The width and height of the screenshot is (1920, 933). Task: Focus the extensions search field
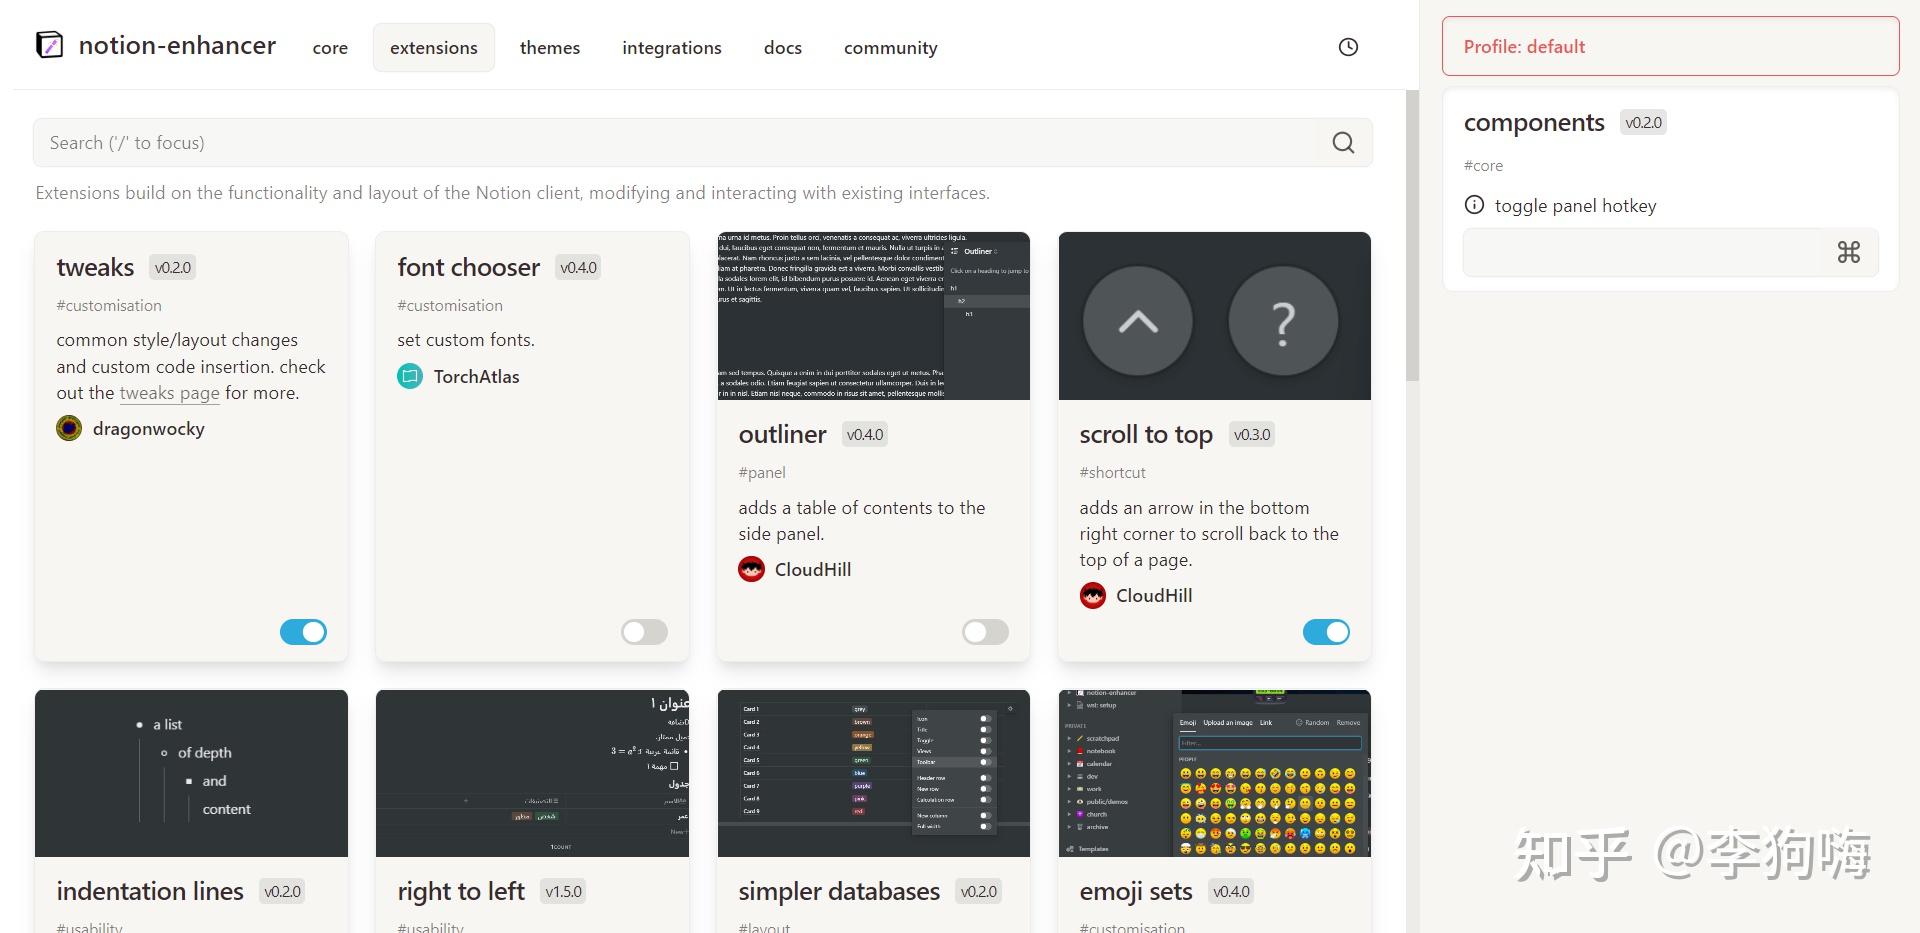tap(702, 143)
